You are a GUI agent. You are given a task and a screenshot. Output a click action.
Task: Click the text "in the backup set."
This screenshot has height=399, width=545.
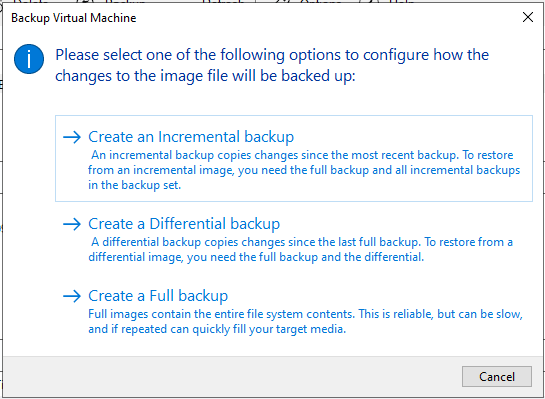[135, 185]
